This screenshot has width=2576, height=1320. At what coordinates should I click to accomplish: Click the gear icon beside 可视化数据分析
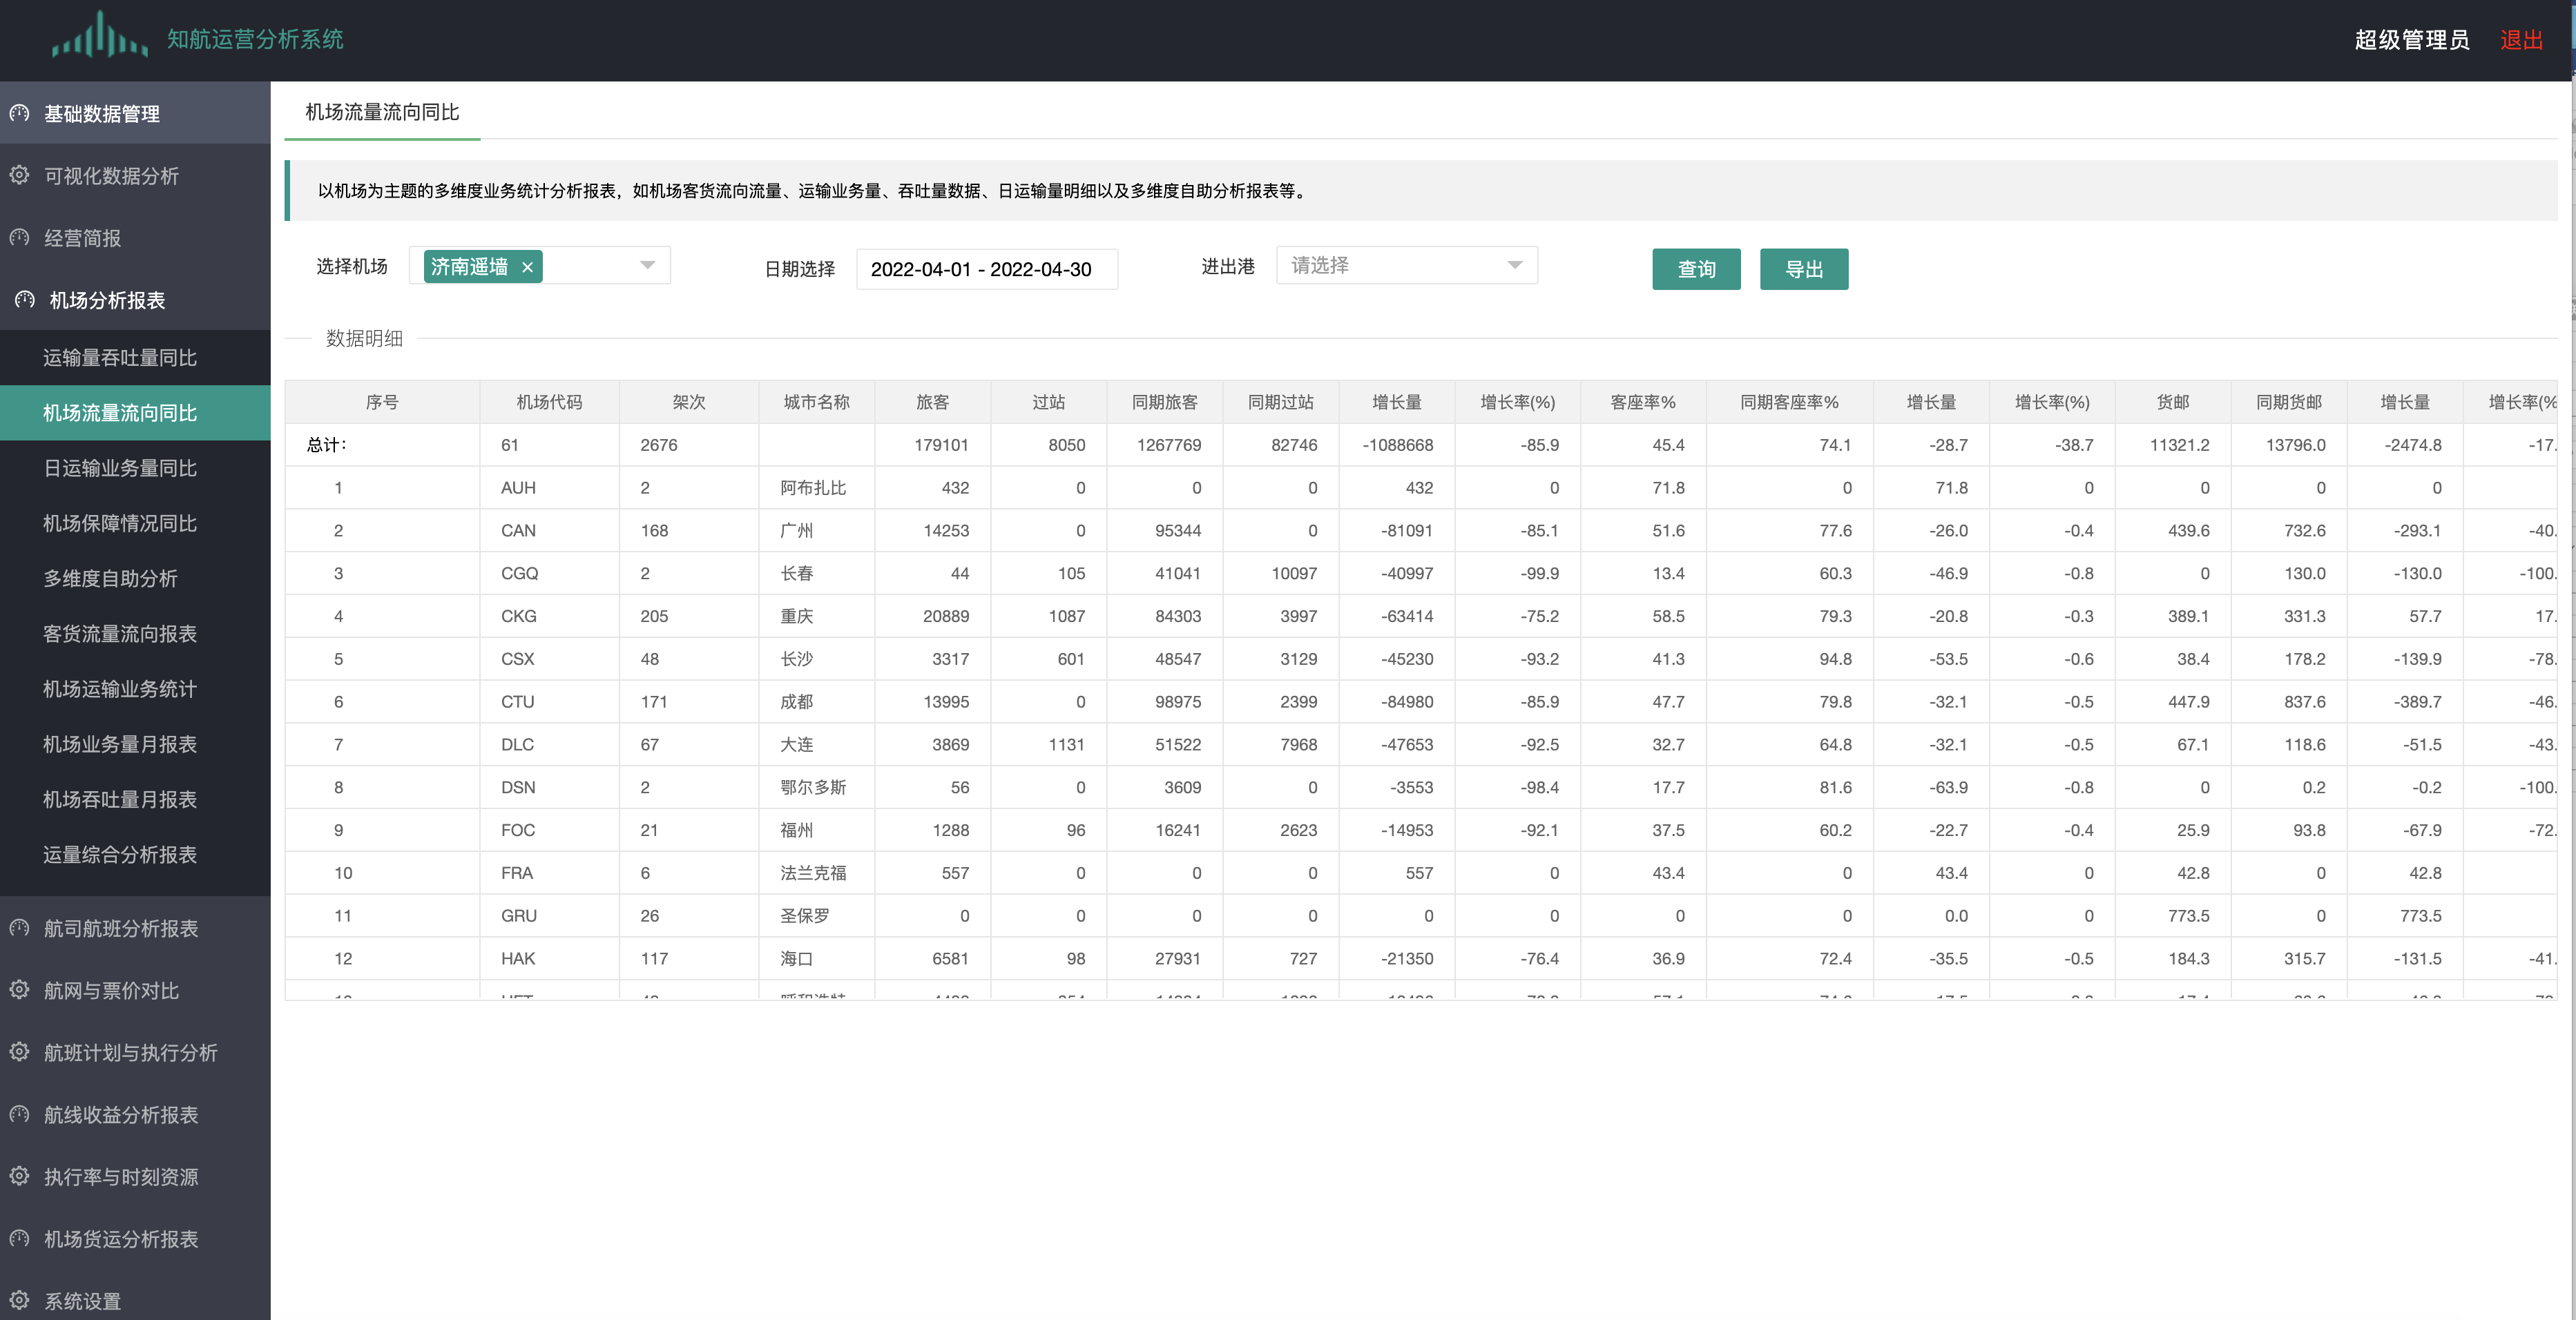coord(19,175)
